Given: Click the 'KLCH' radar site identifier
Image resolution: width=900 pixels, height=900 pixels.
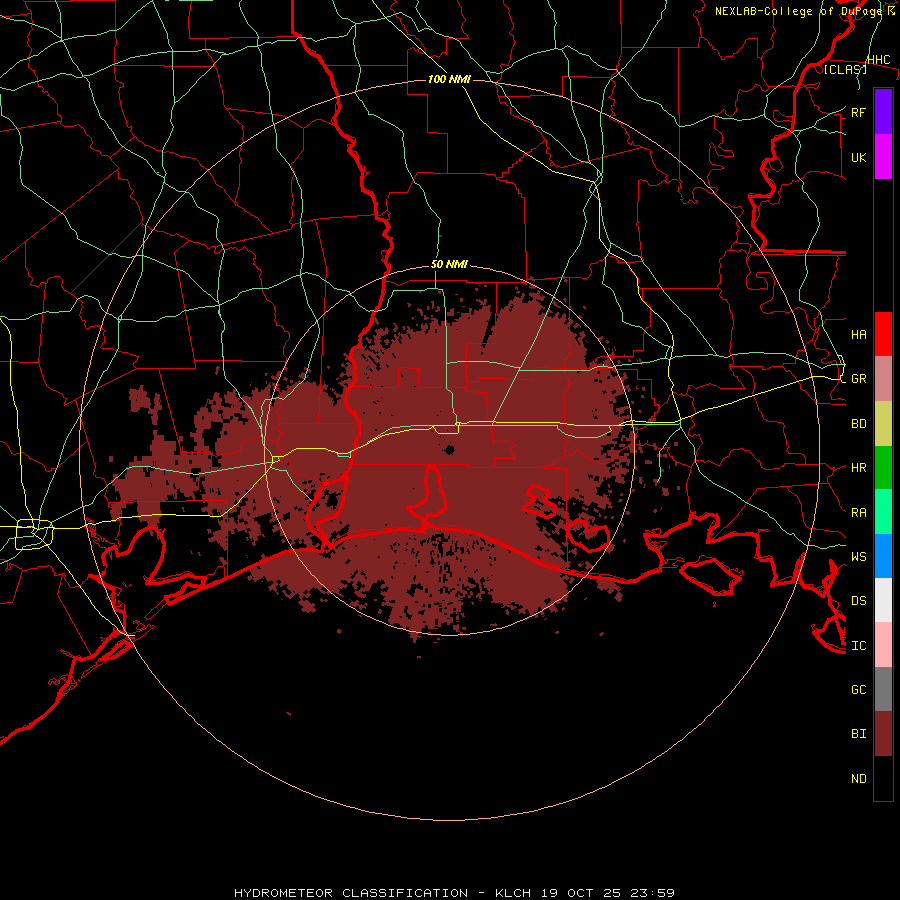Looking at the screenshot, I should (512, 893).
